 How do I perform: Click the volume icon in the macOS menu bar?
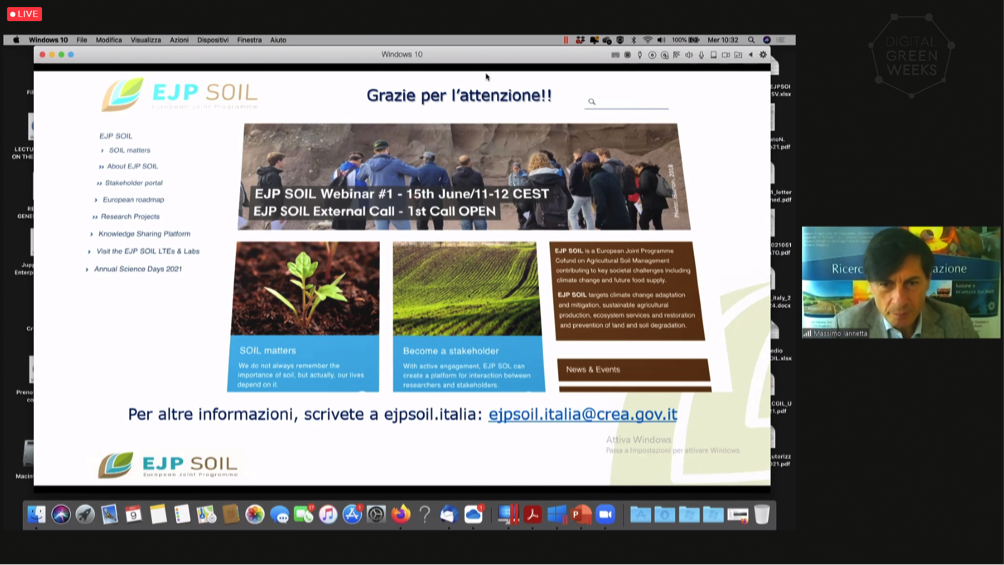[661, 40]
